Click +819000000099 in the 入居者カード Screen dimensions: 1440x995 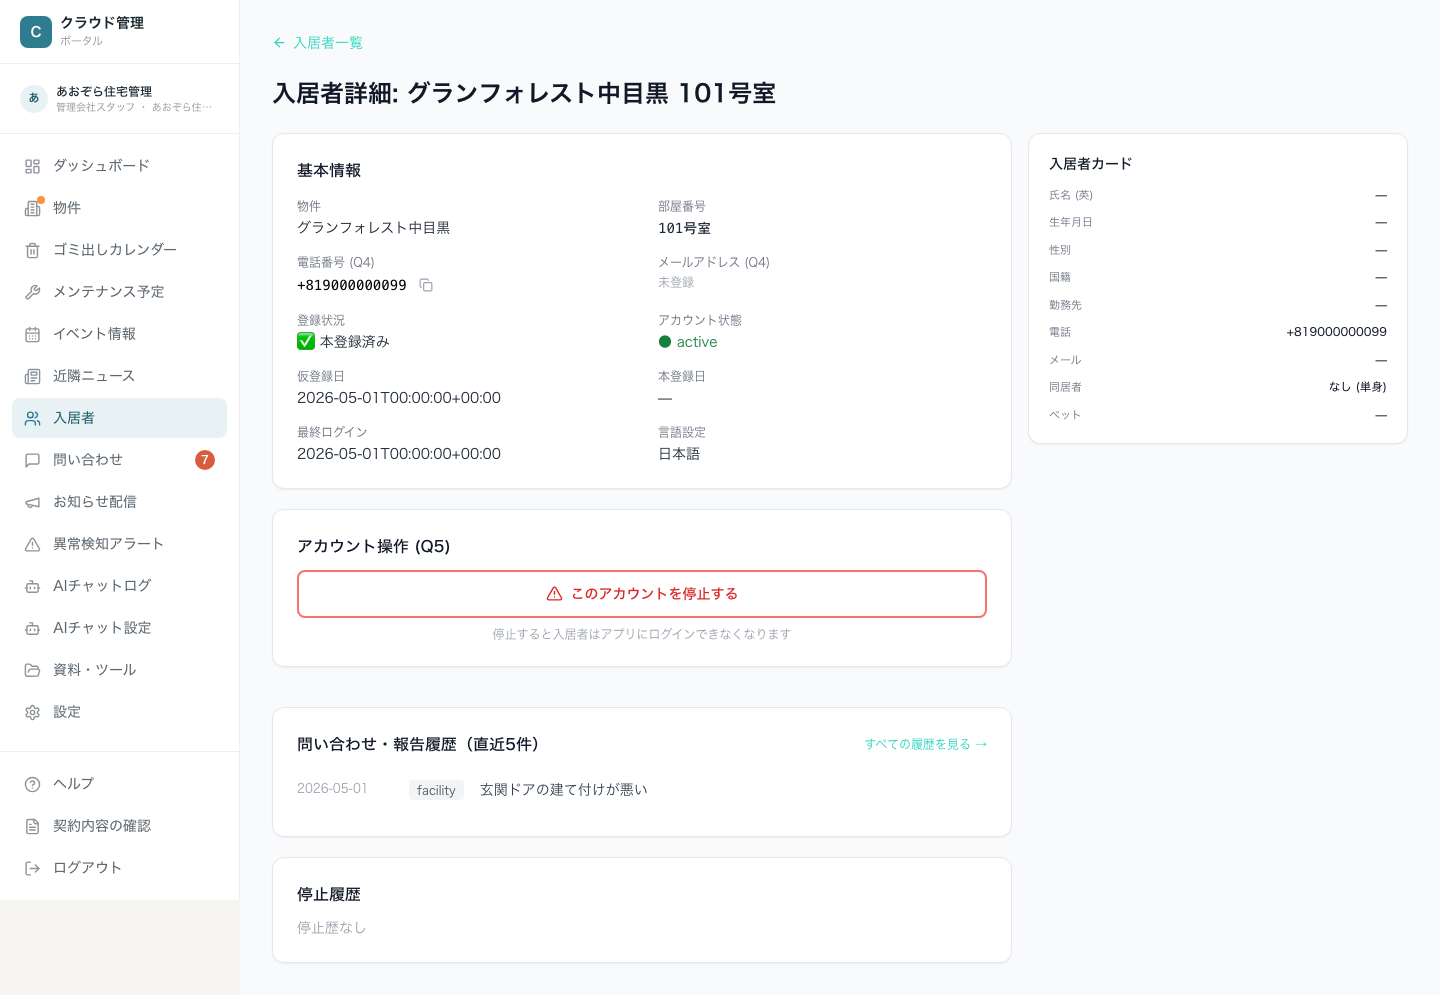point(1336,332)
